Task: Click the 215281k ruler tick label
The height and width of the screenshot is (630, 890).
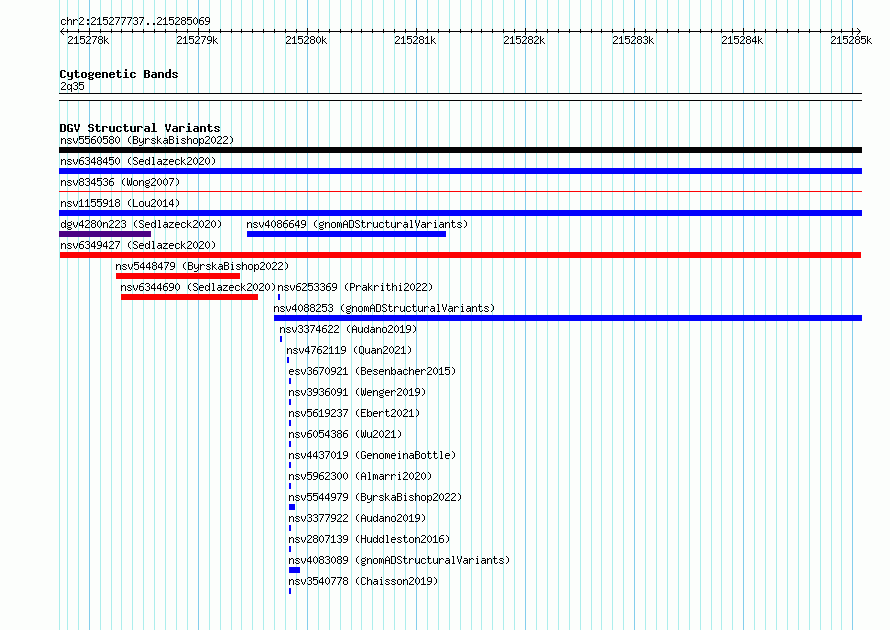Action: click(x=415, y=40)
